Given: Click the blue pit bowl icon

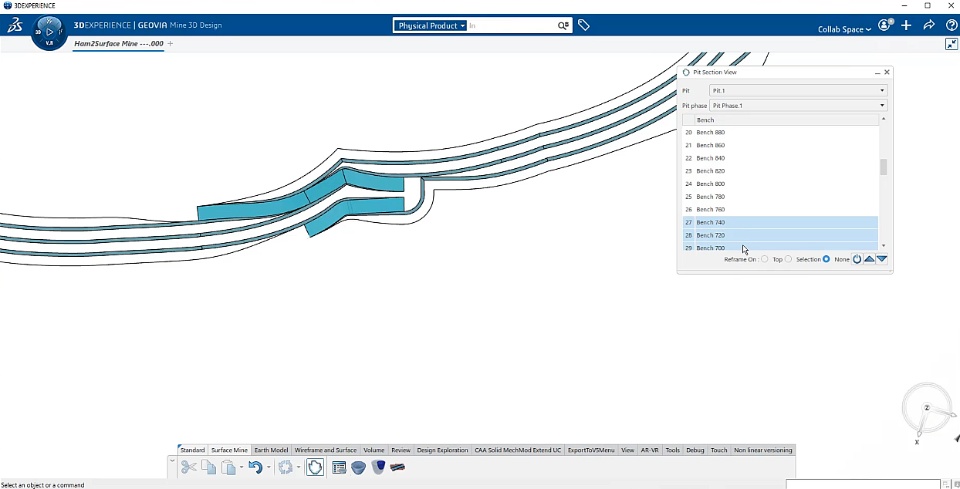Looking at the screenshot, I should (x=359, y=468).
